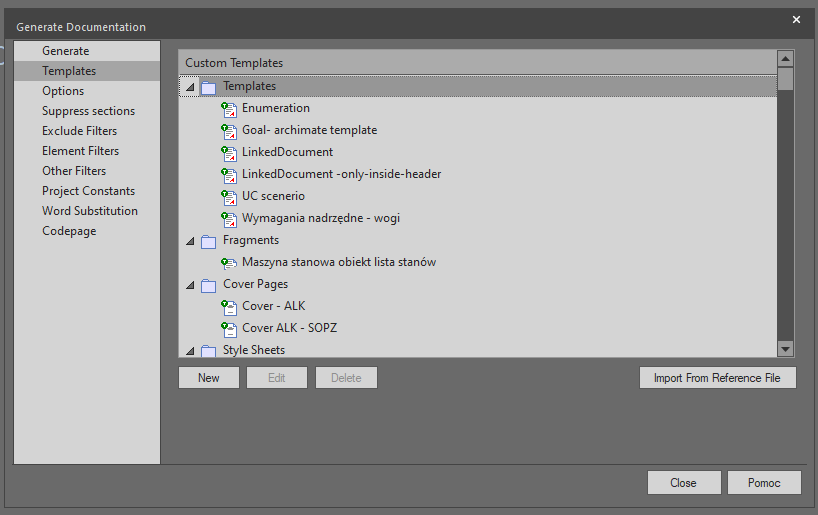This screenshot has width=818, height=515.
Task: Click scrollbar down arrow in template list
Action: pyautogui.click(x=785, y=349)
